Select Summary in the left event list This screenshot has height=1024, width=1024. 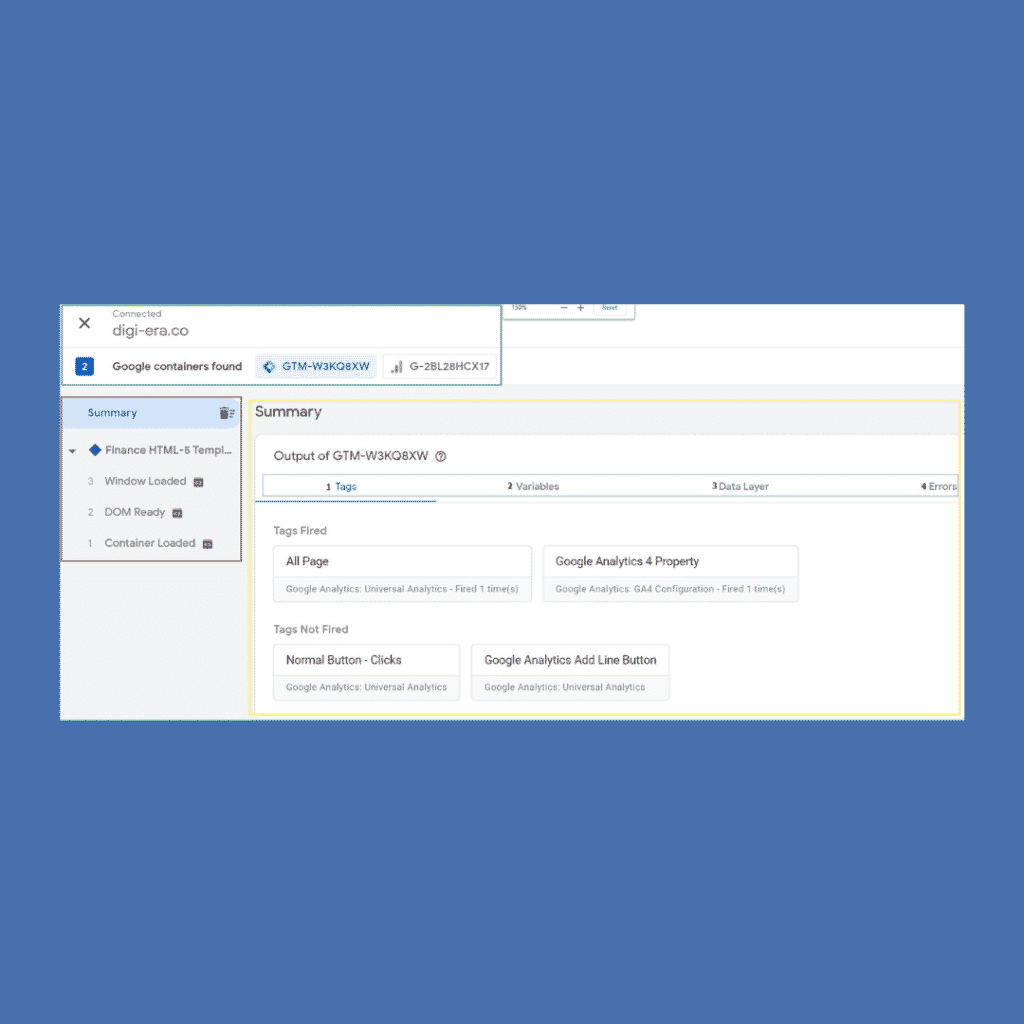(112, 413)
